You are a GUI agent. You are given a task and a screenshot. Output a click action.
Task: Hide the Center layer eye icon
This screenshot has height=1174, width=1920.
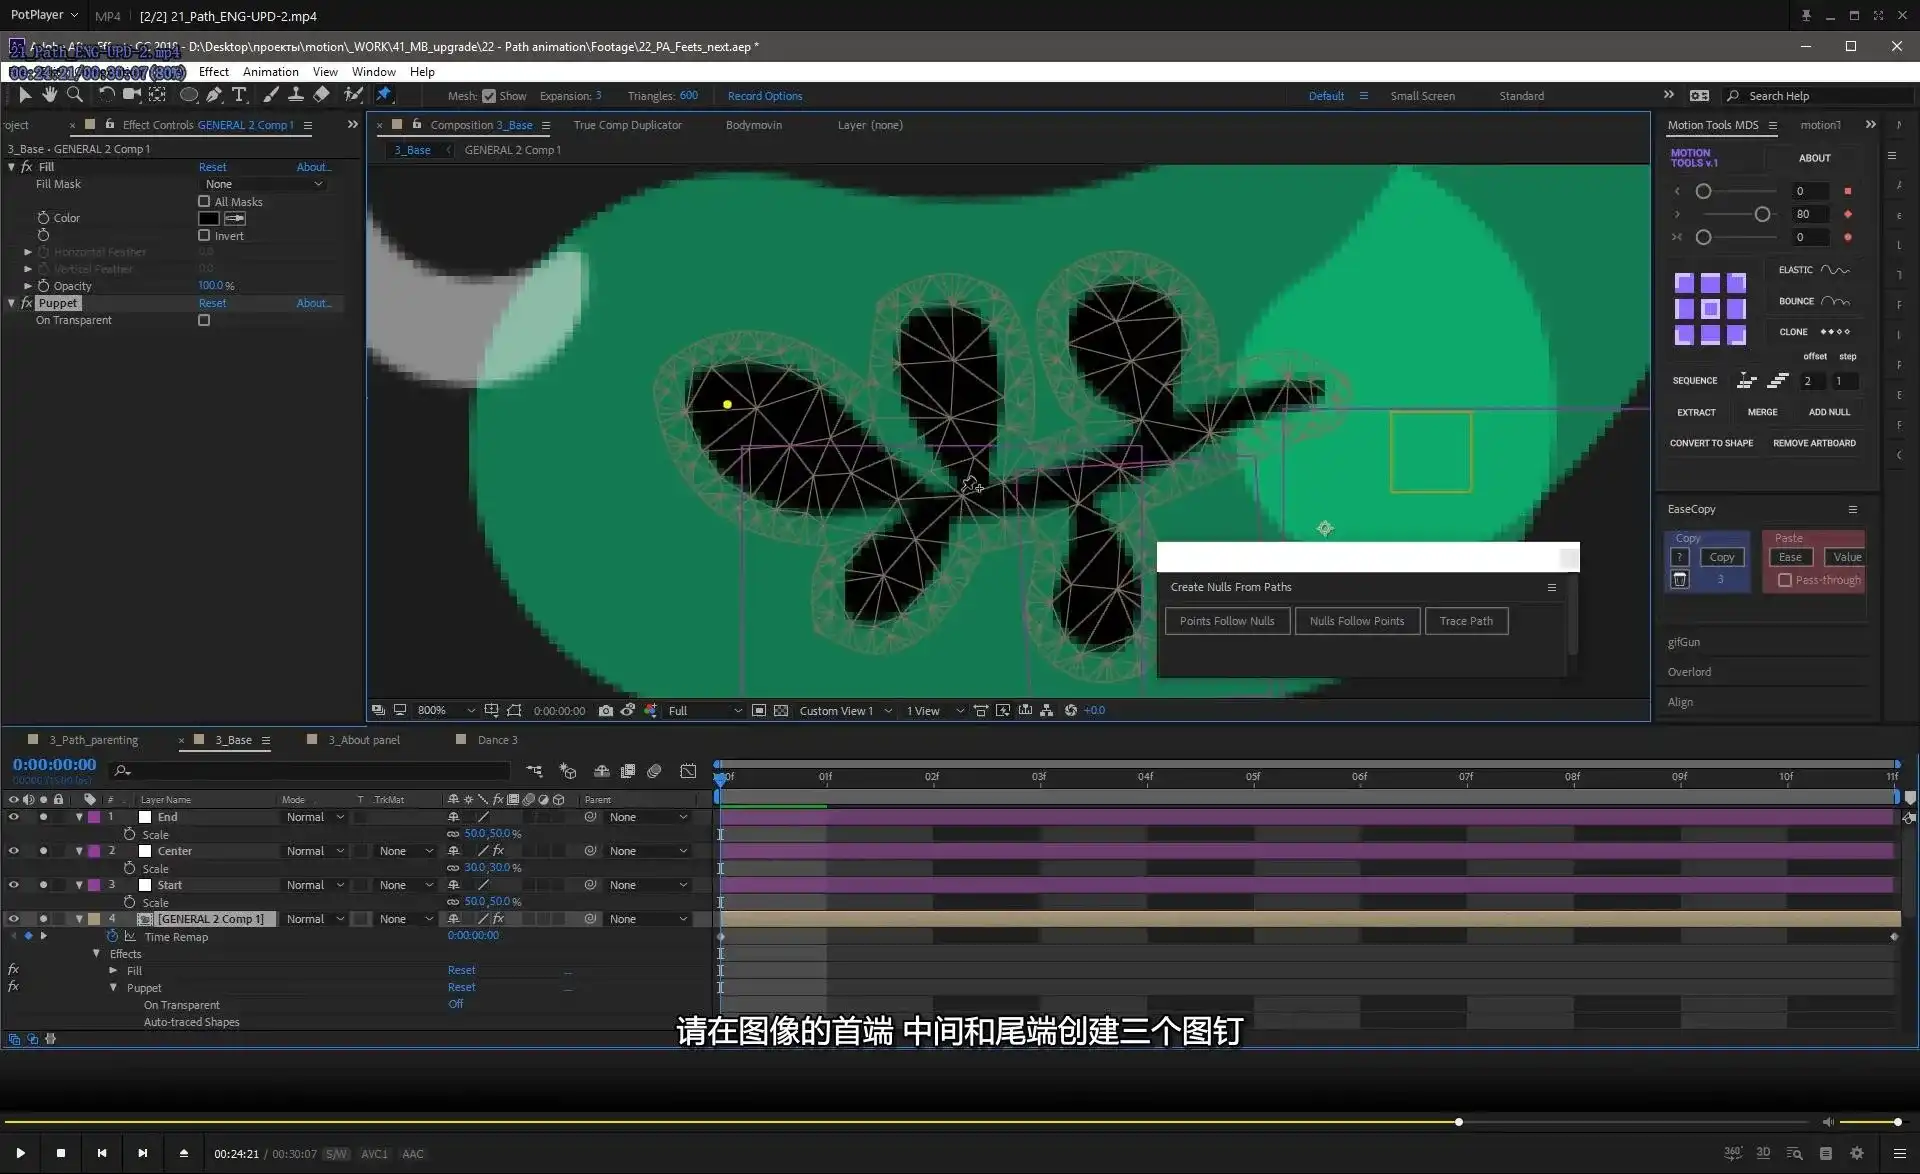pyautogui.click(x=13, y=851)
